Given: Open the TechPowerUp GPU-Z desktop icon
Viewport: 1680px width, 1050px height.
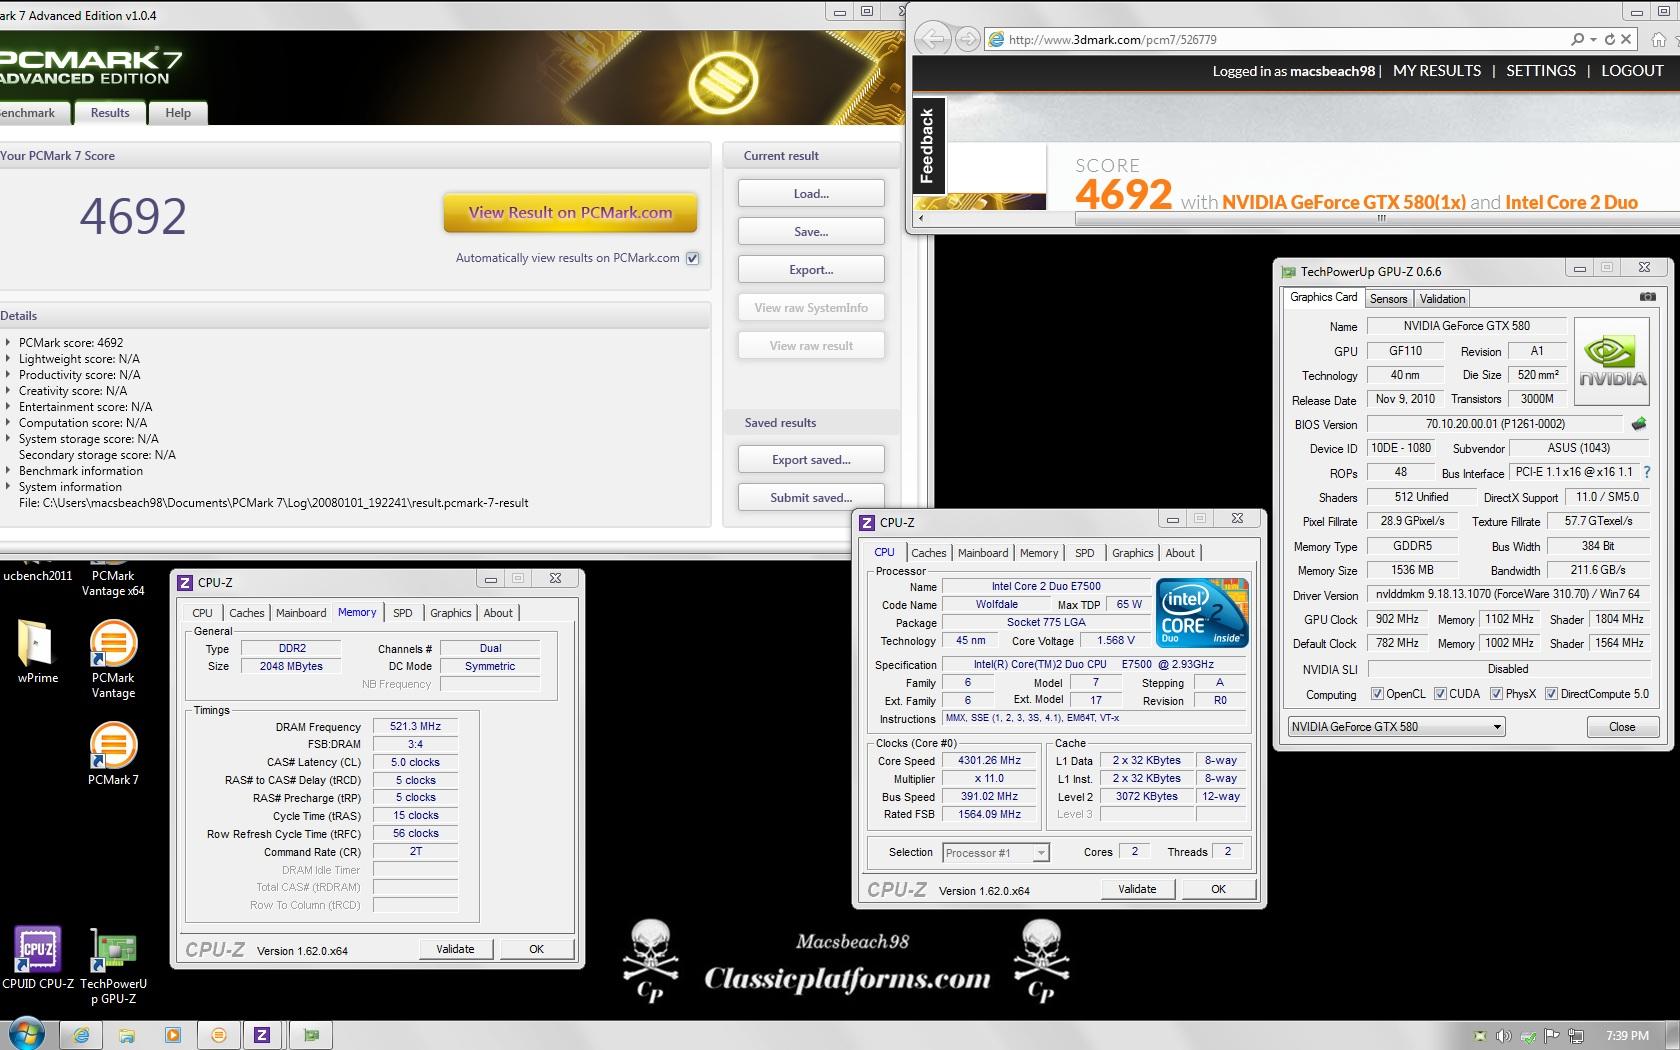Looking at the screenshot, I should [113, 965].
